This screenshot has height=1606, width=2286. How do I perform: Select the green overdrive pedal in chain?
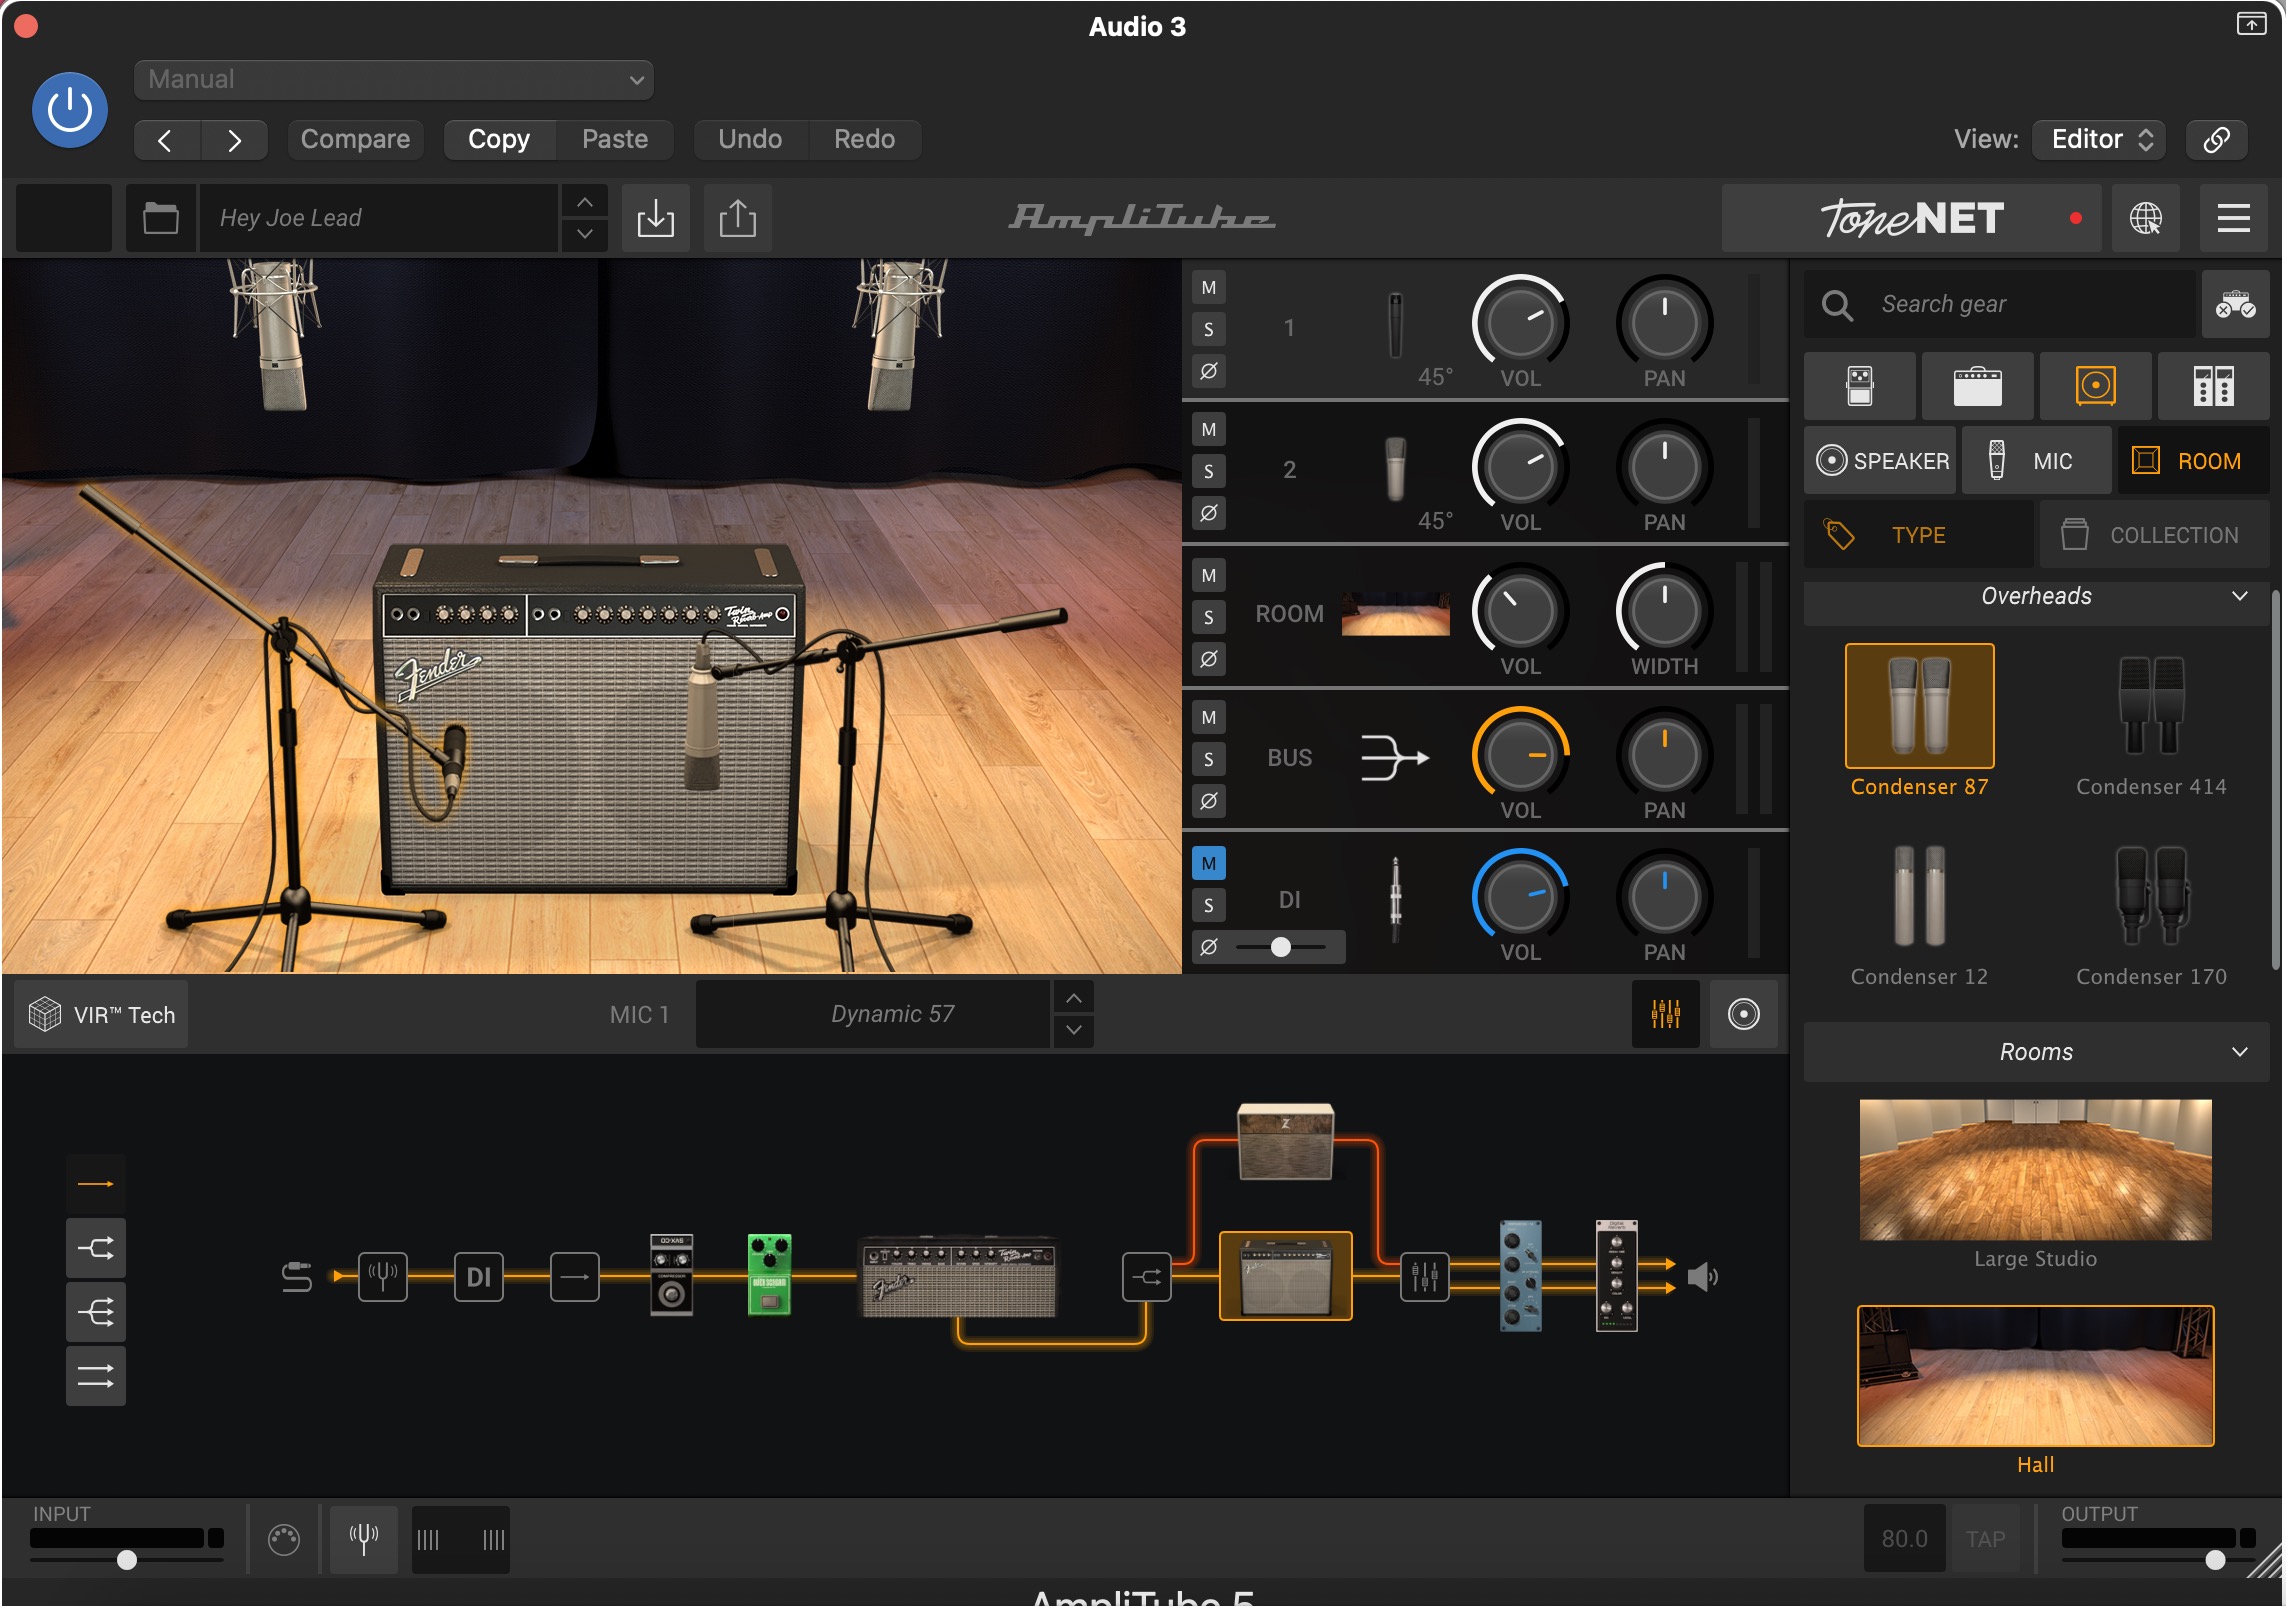tap(769, 1274)
